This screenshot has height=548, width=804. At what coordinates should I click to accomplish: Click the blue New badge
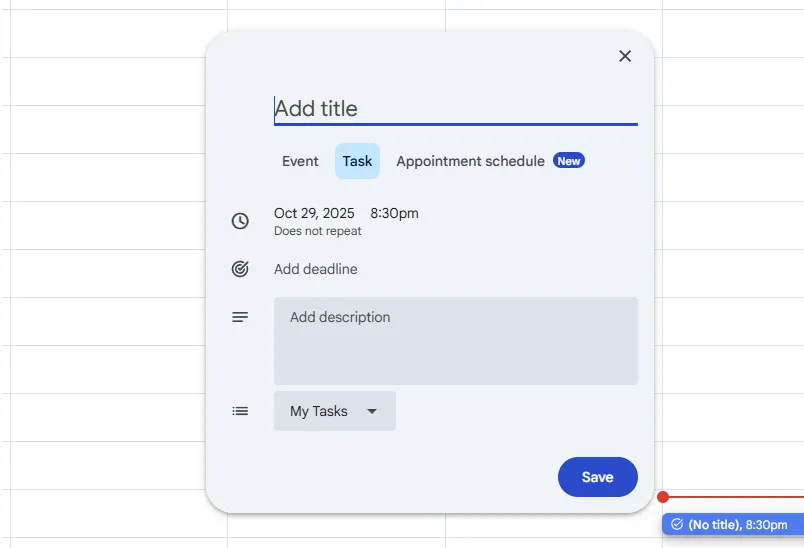click(x=569, y=161)
